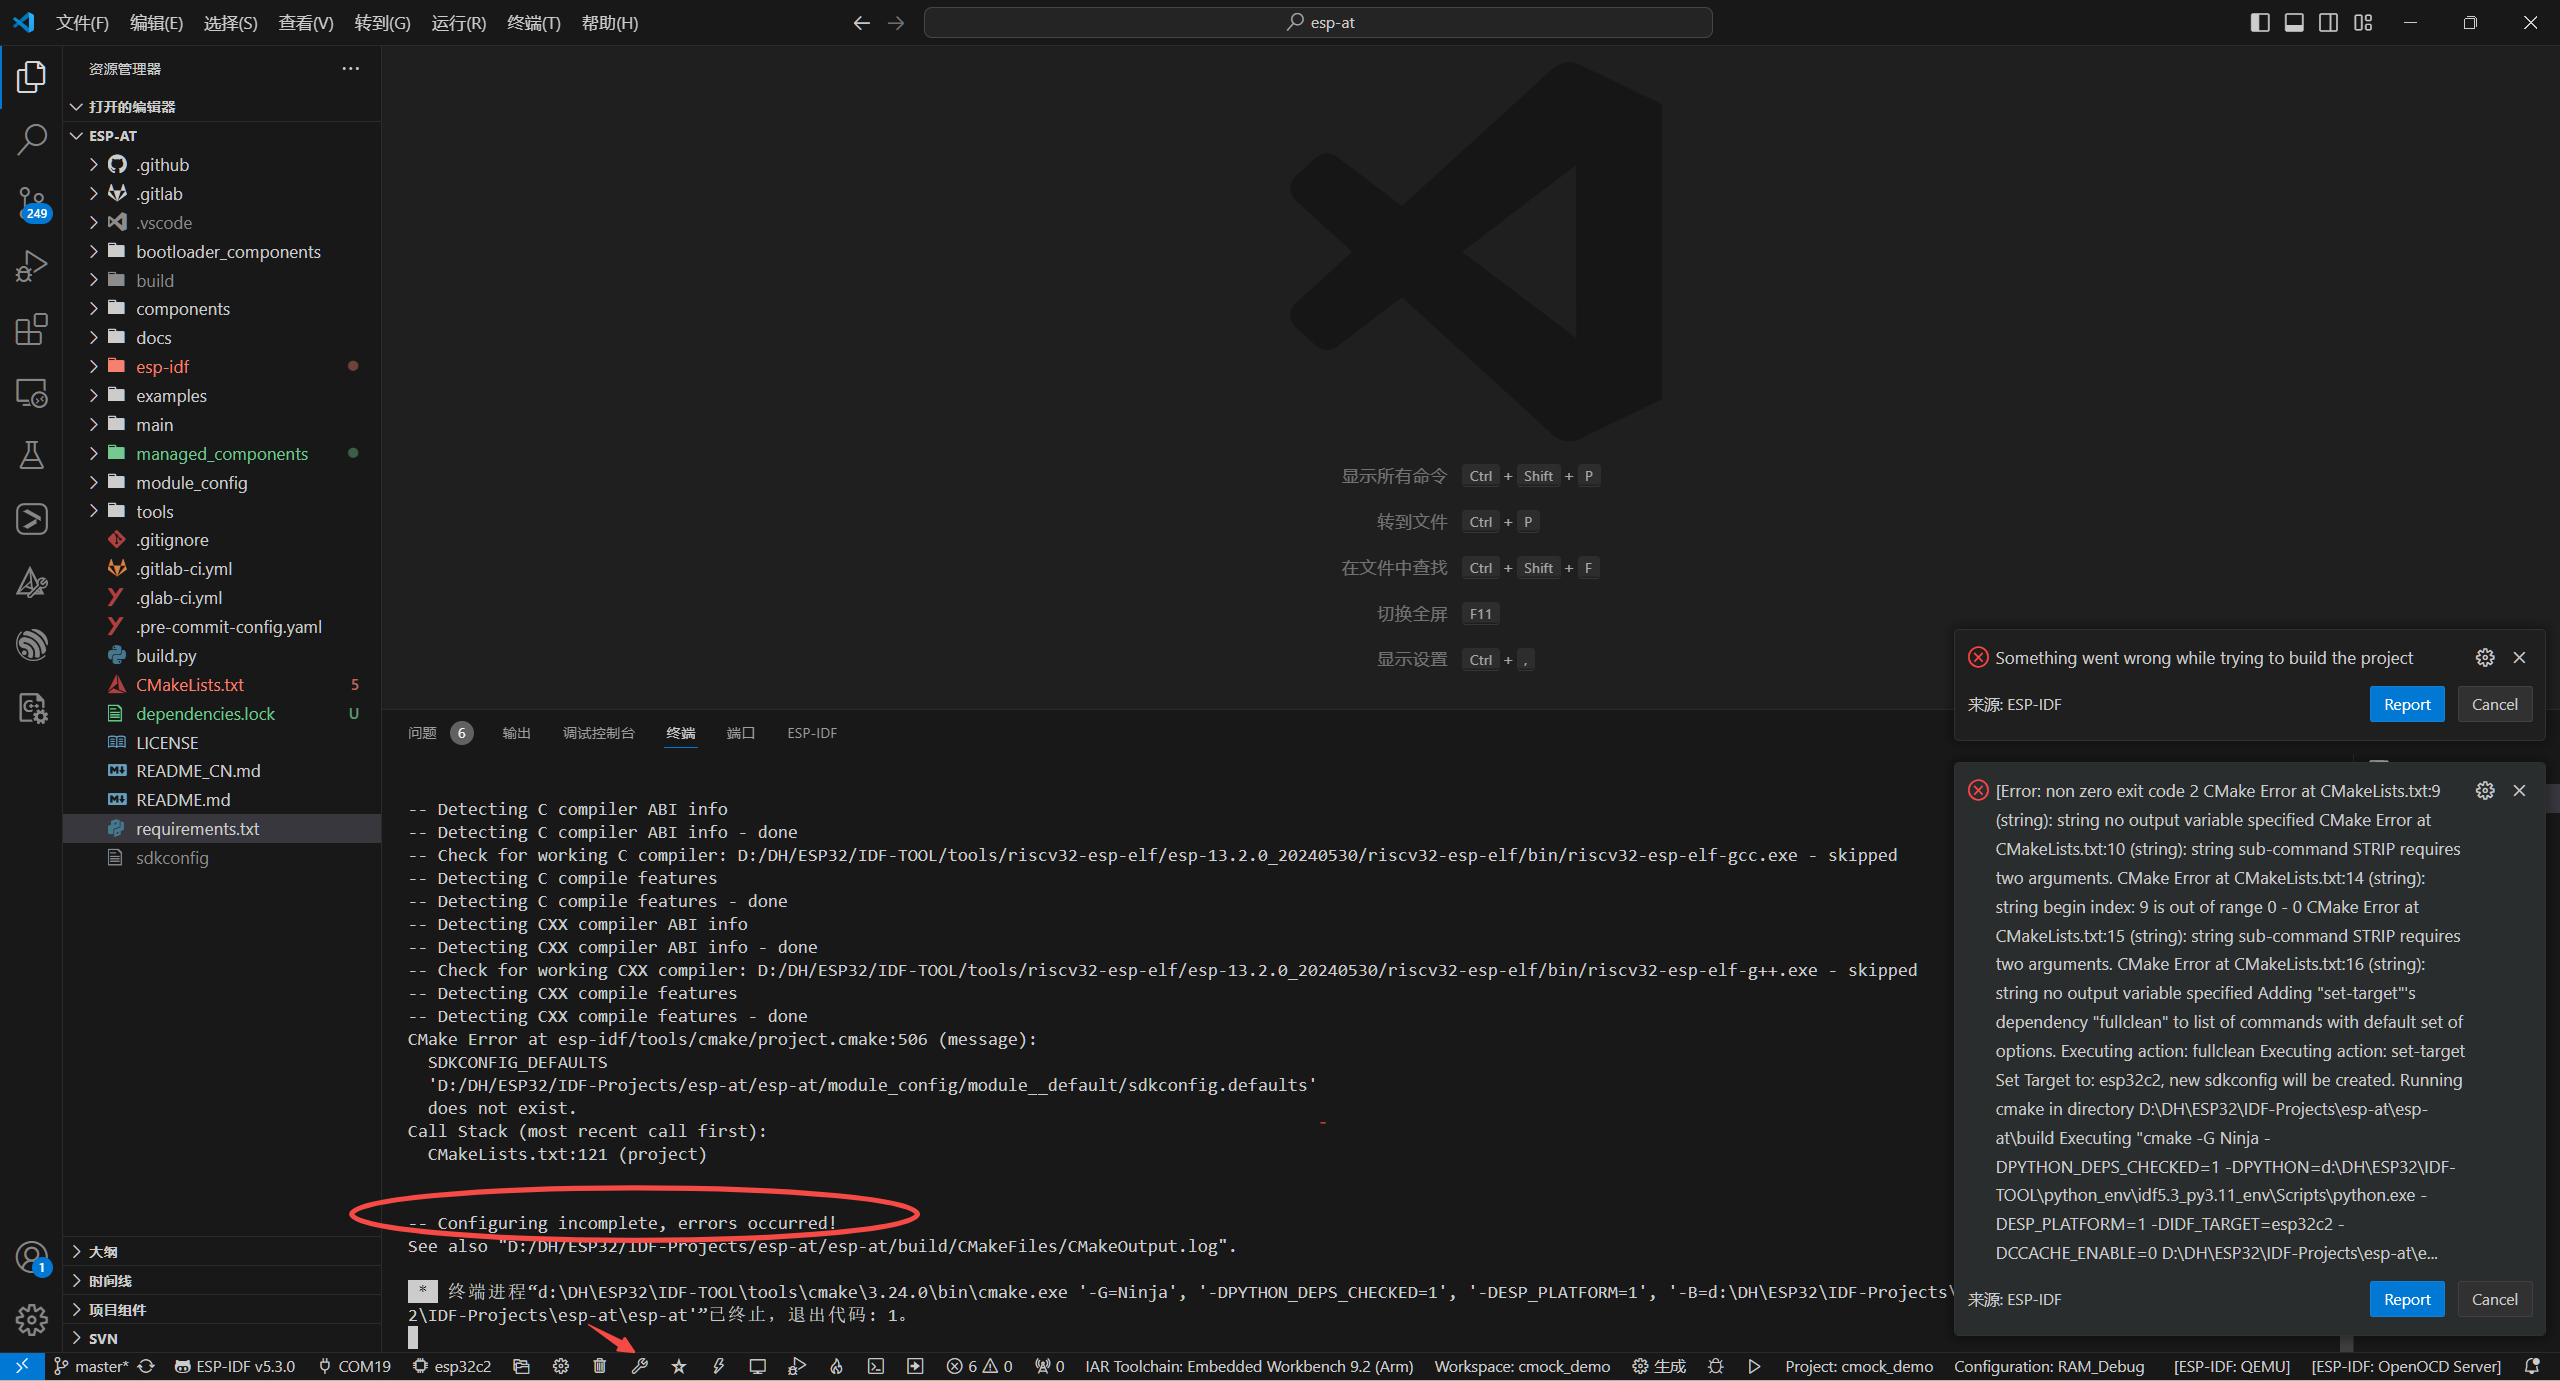Open Customize Layout icon in title bar
This screenshot has width=2560, height=1381.
tap(2363, 22)
